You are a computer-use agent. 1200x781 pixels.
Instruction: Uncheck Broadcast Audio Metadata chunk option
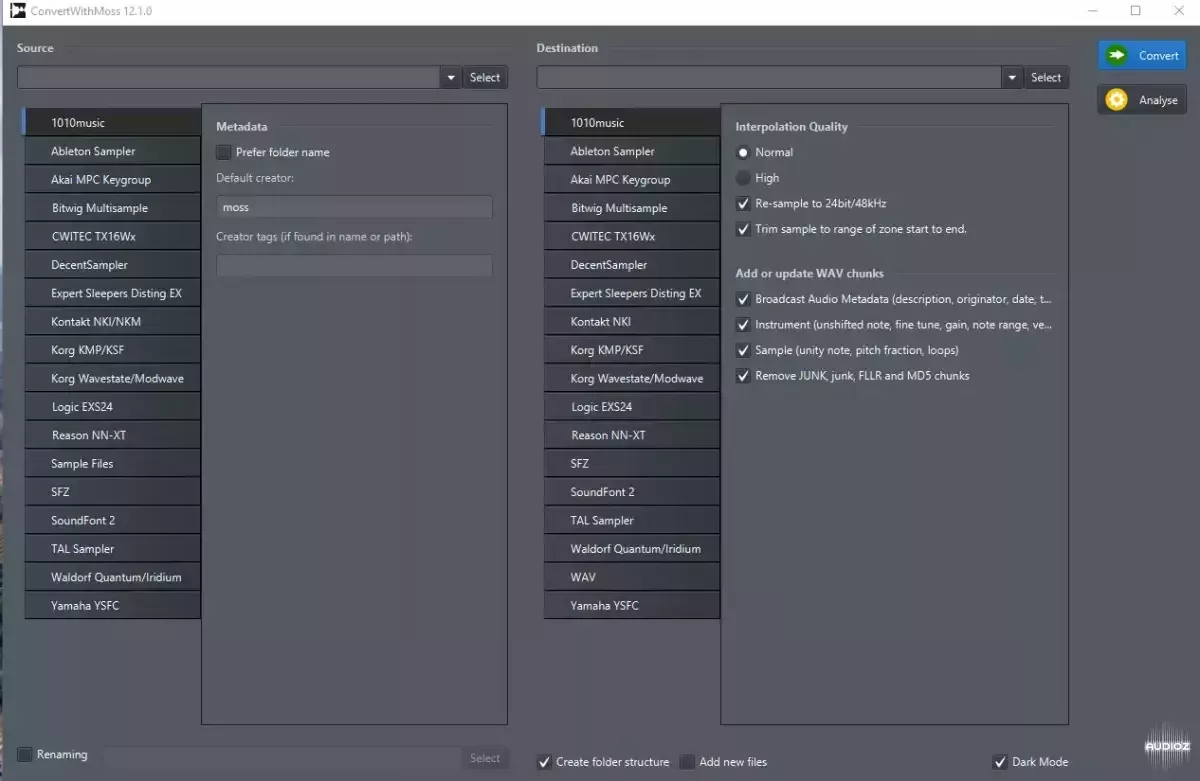[x=743, y=299]
